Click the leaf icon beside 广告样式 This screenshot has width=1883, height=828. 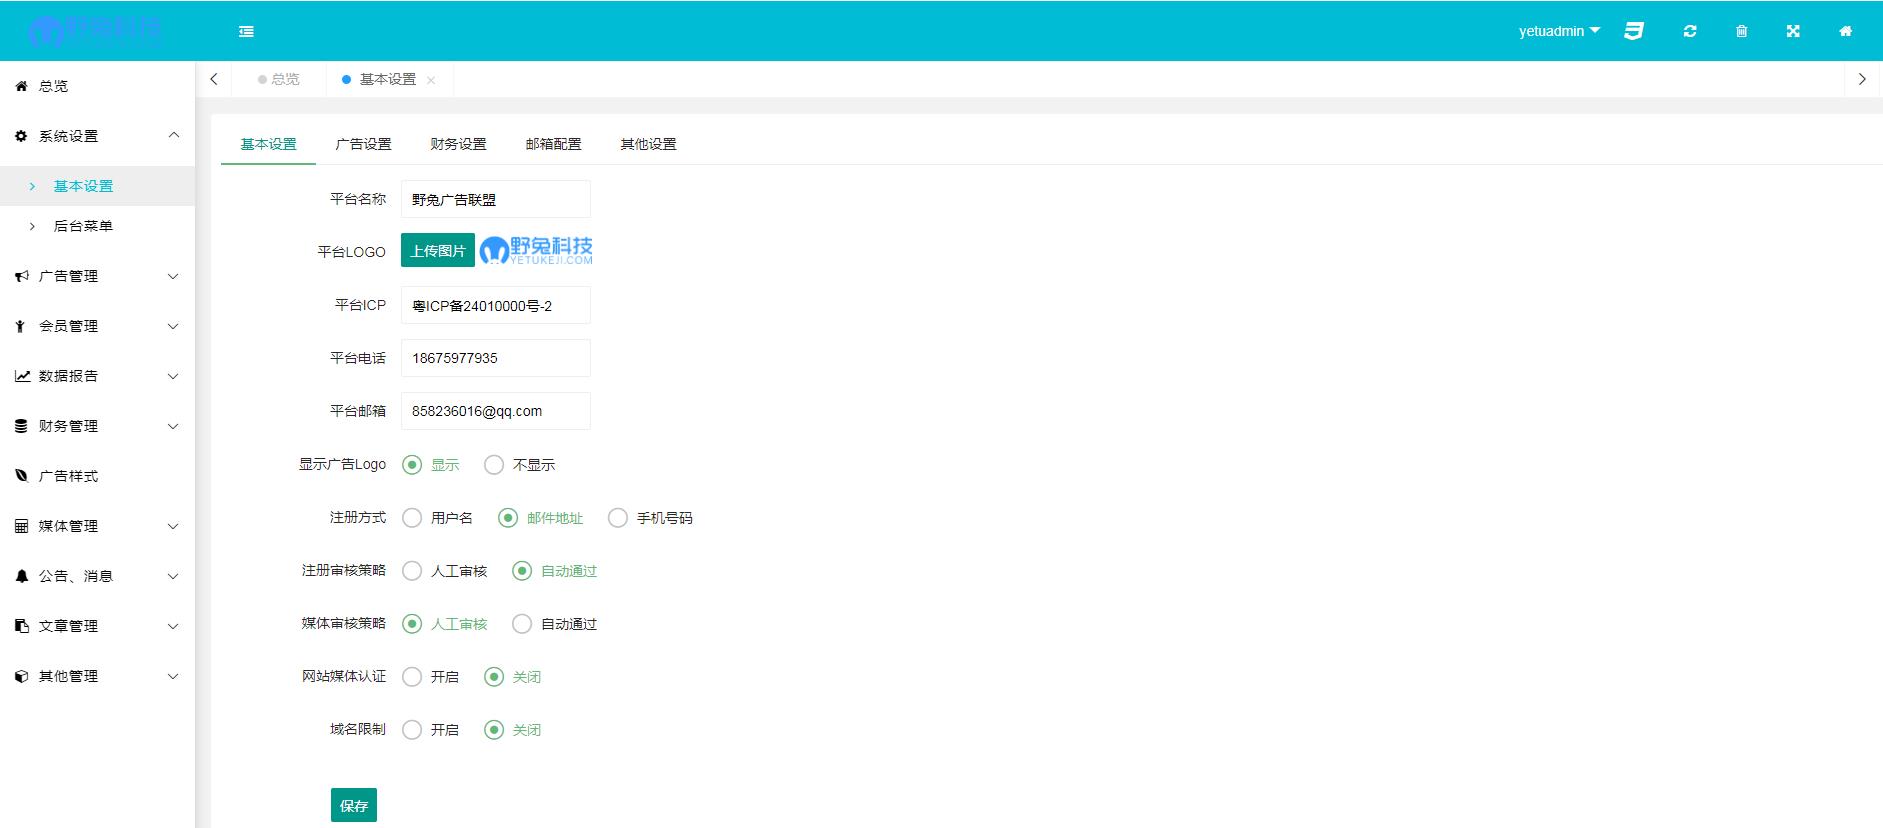(21, 476)
